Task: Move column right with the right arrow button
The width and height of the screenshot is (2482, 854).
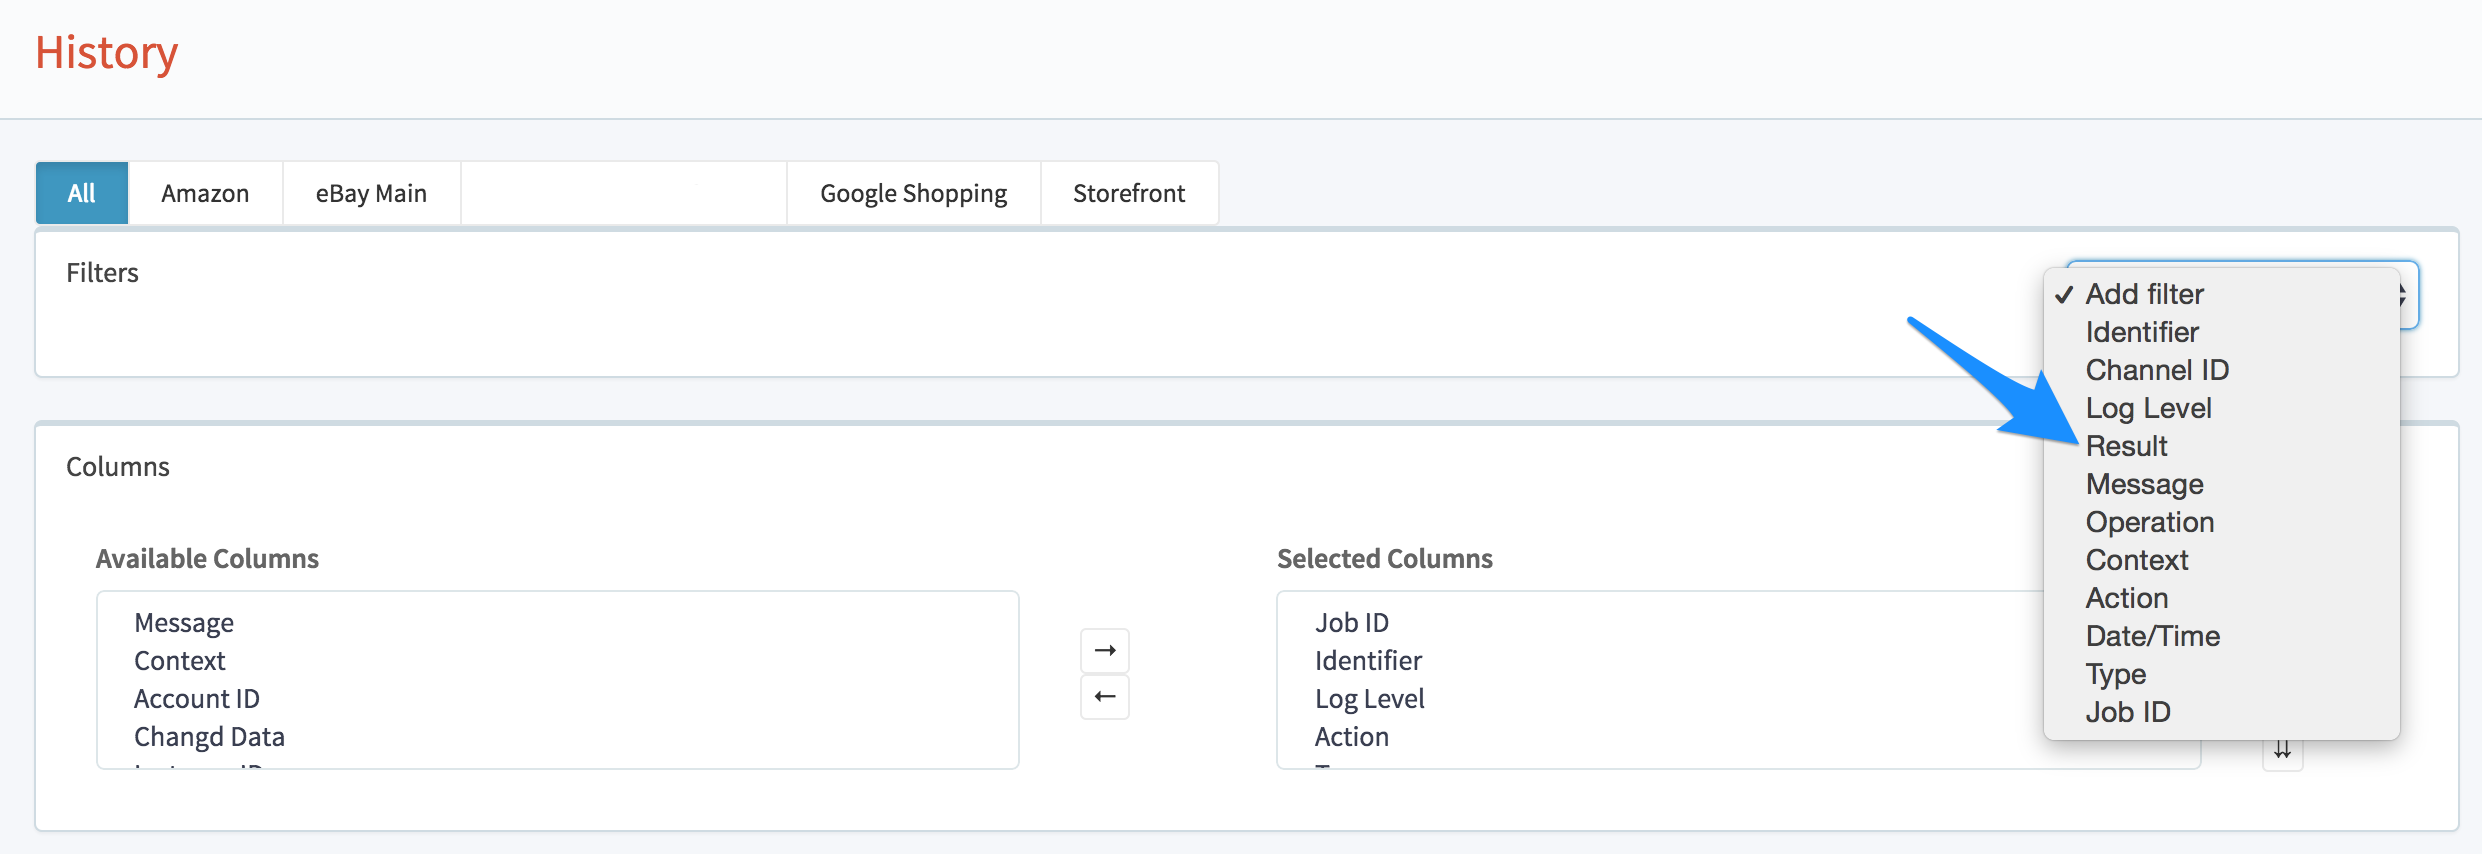Action: coord(1105,651)
